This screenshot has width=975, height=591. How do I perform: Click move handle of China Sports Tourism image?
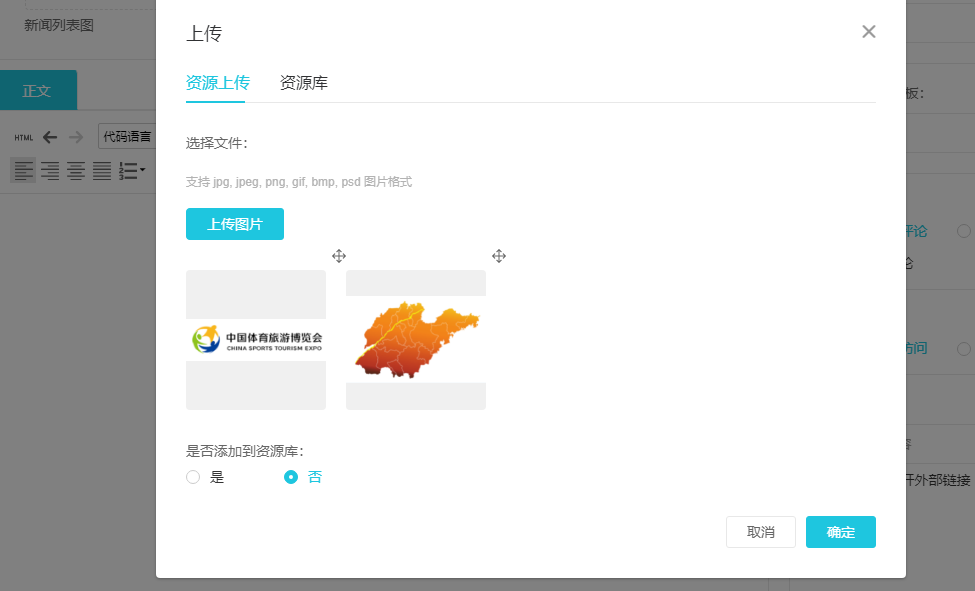(339, 256)
